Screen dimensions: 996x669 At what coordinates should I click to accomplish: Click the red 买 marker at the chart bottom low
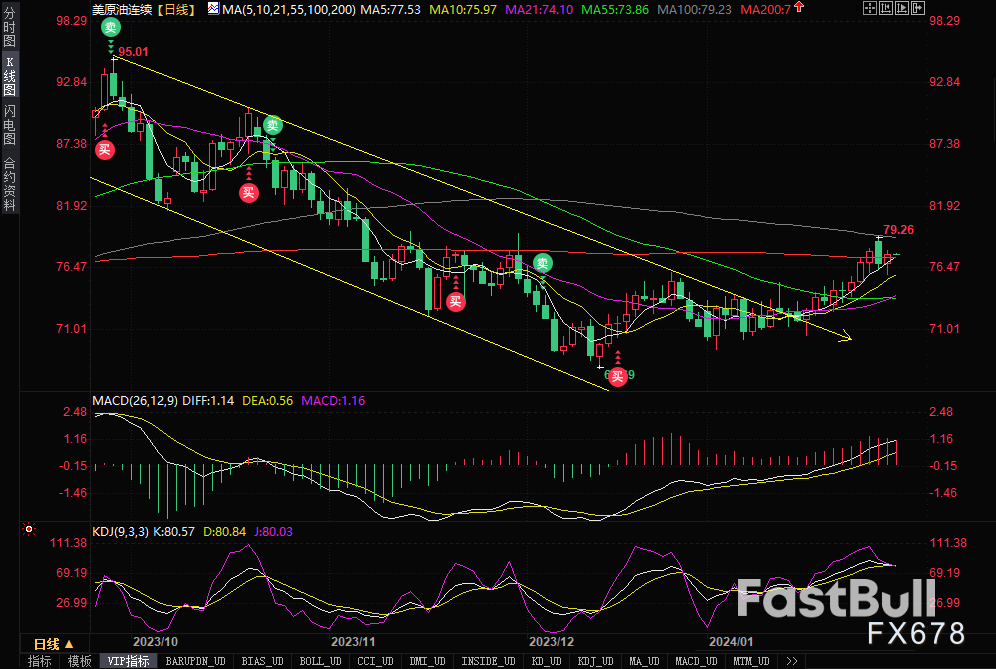click(618, 376)
